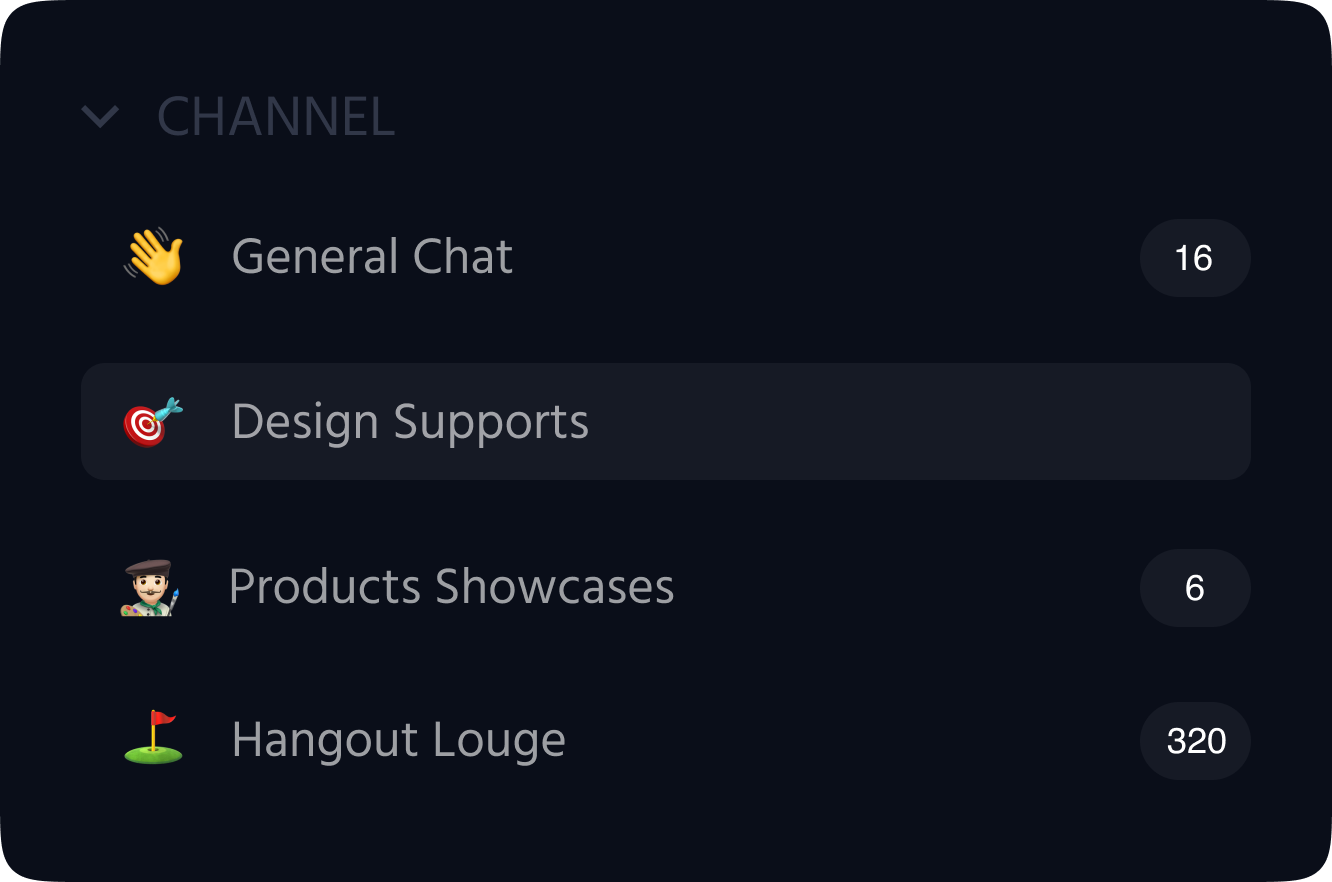Screen dimensions: 1332x882
Task: Click the waving hand emoji icon
Action: click(x=154, y=257)
